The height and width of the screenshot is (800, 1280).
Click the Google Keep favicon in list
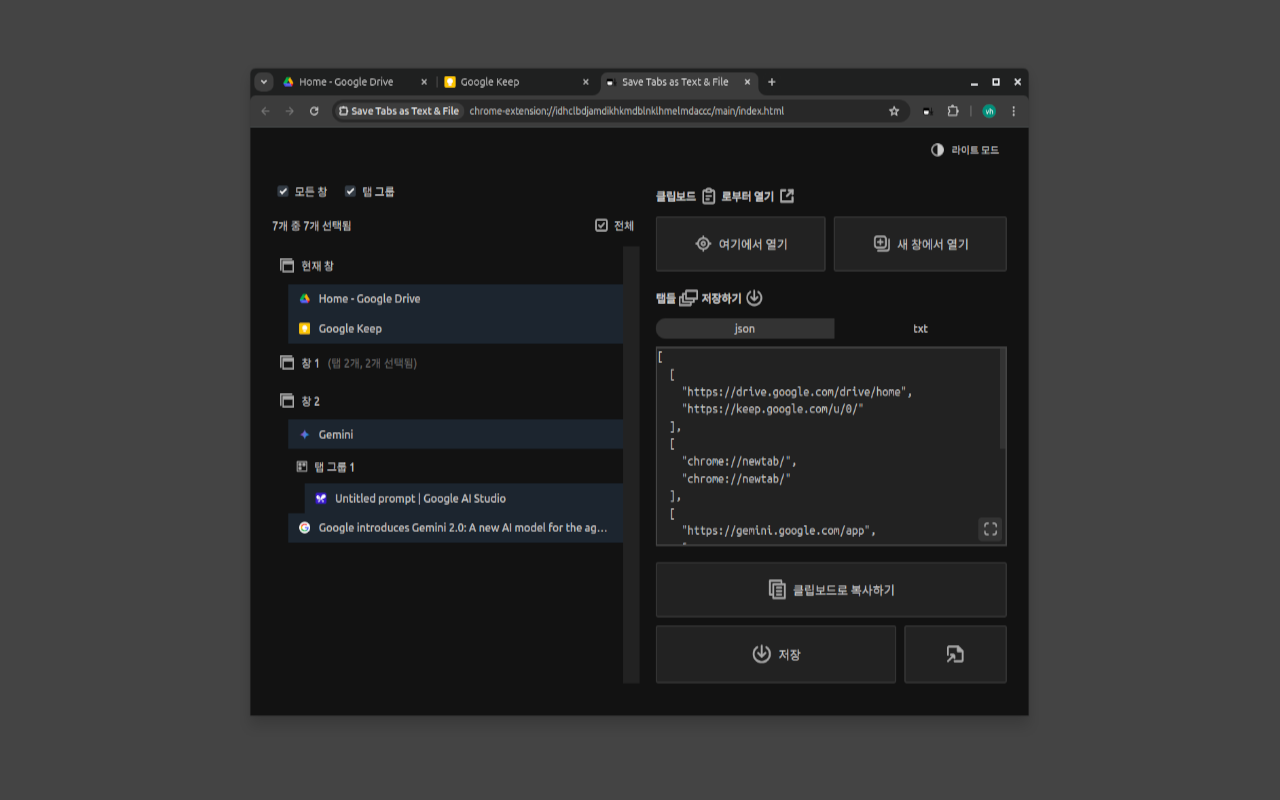pos(305,328)
